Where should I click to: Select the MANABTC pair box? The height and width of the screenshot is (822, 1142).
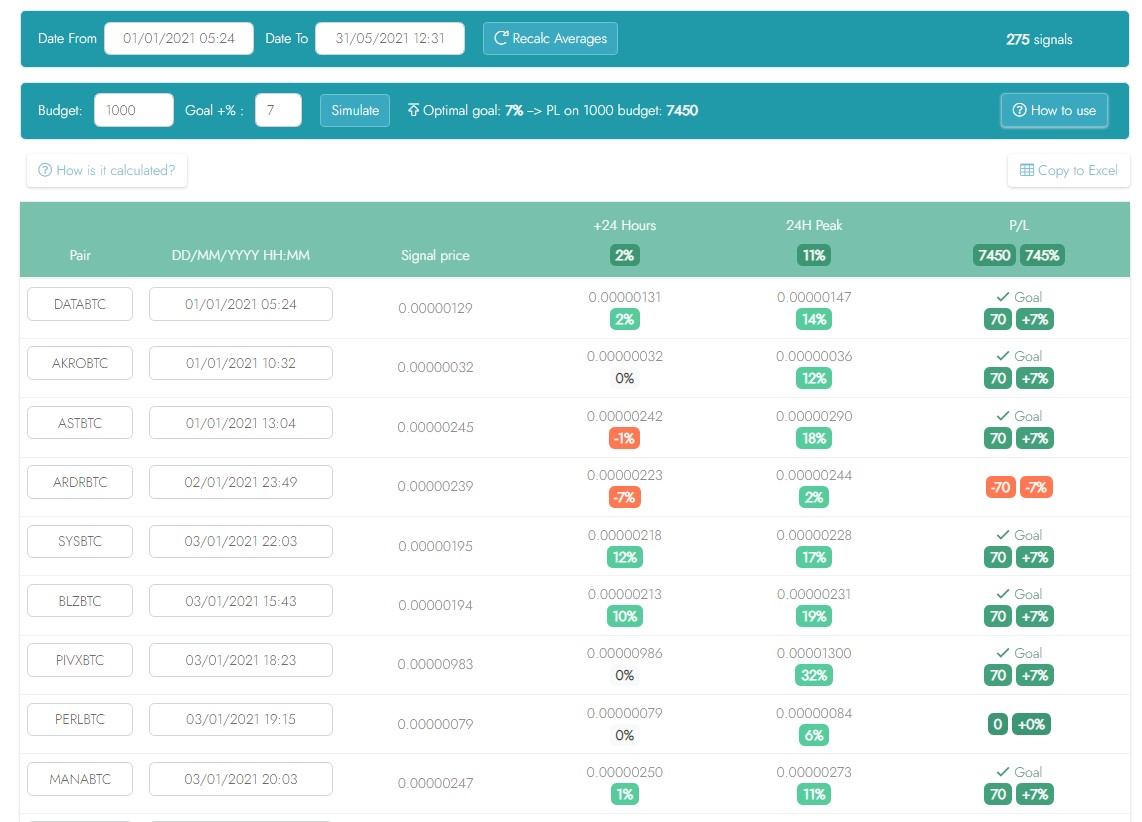[80, 779]
